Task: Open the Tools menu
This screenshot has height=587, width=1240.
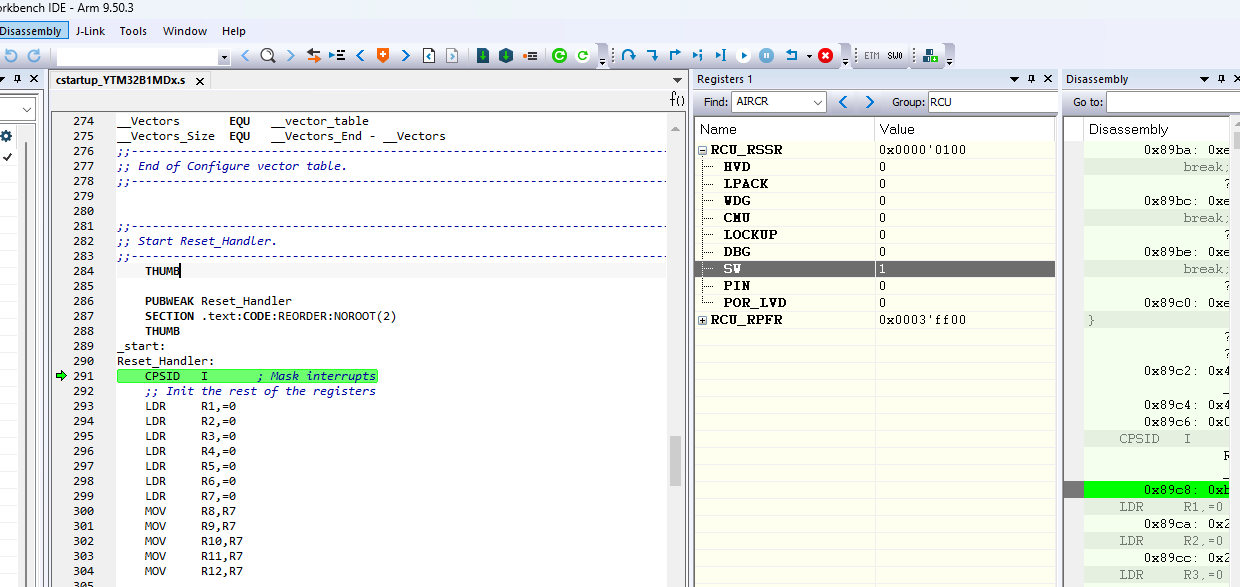Action: pyautogui.click(x=133, y=31)
